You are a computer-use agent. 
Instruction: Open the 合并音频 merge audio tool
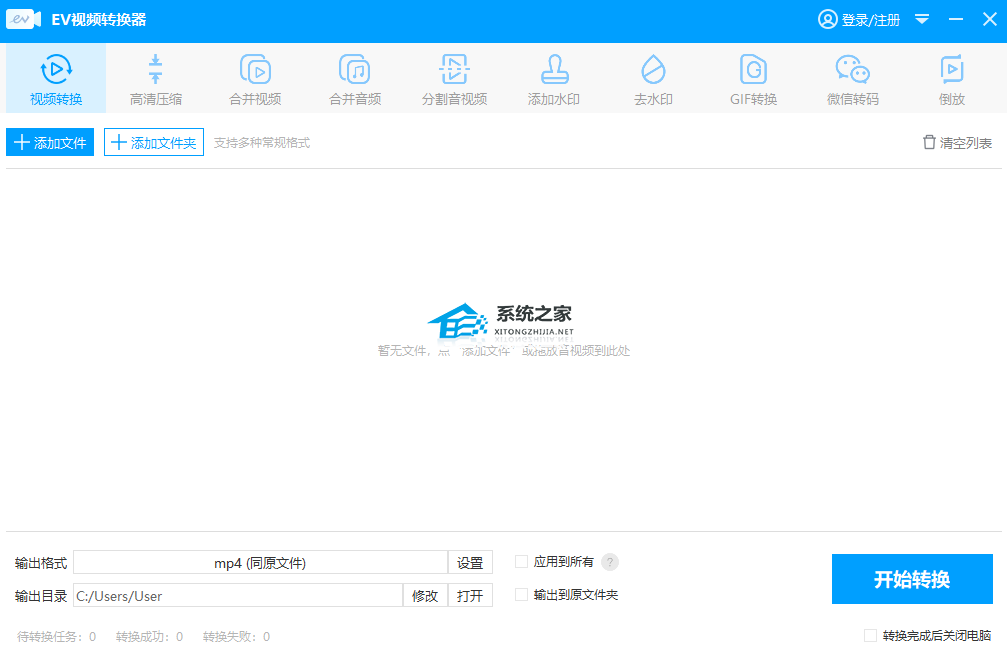tap(355, 78)
